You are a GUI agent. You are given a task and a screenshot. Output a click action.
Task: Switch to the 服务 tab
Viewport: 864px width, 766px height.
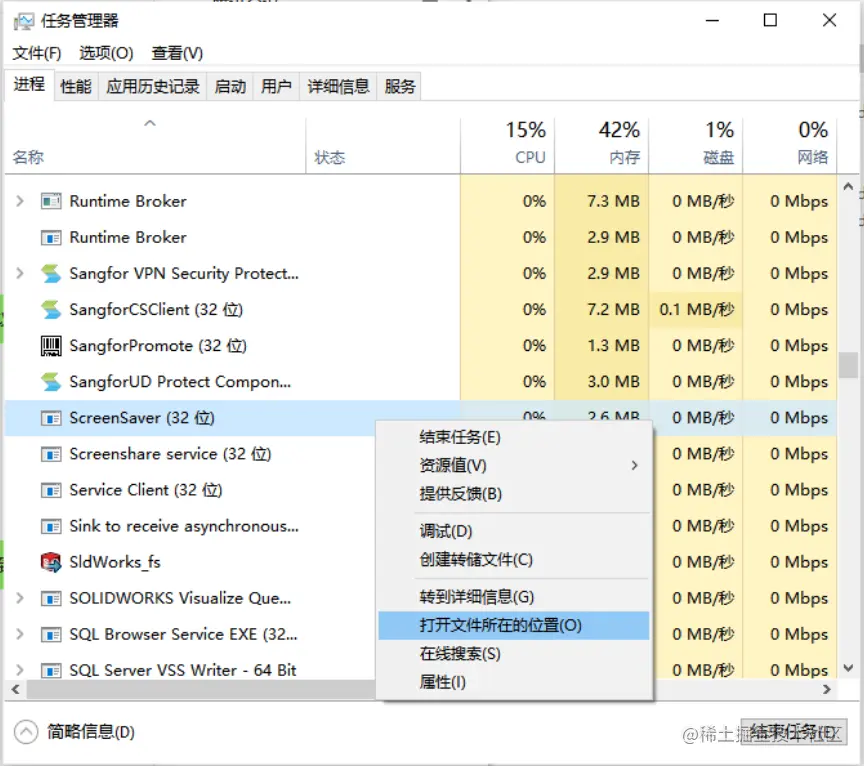399,87
